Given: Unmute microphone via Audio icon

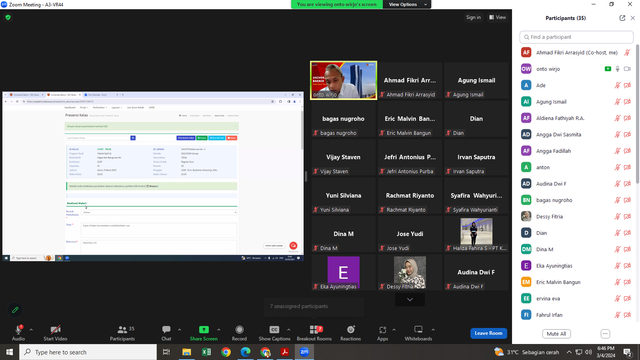Looking at the screenshot, I should [x=18, y=330].
